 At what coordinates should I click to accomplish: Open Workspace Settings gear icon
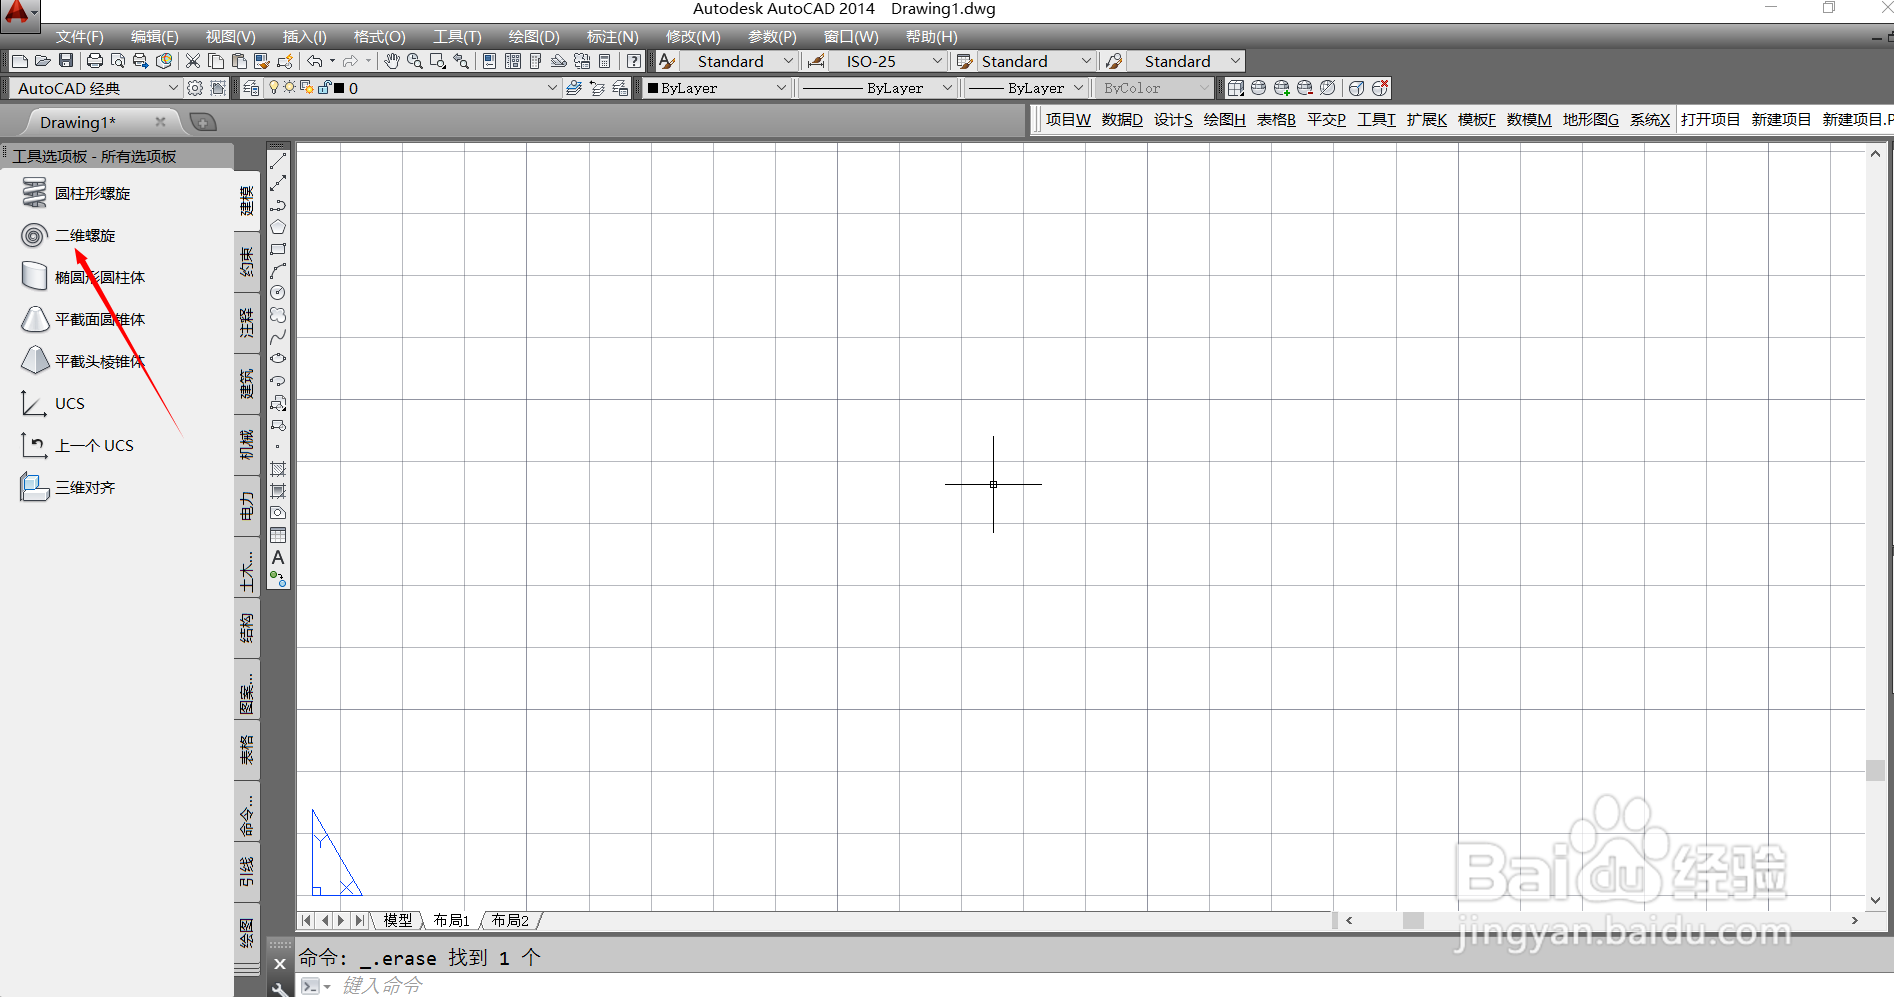coord(195,88)
